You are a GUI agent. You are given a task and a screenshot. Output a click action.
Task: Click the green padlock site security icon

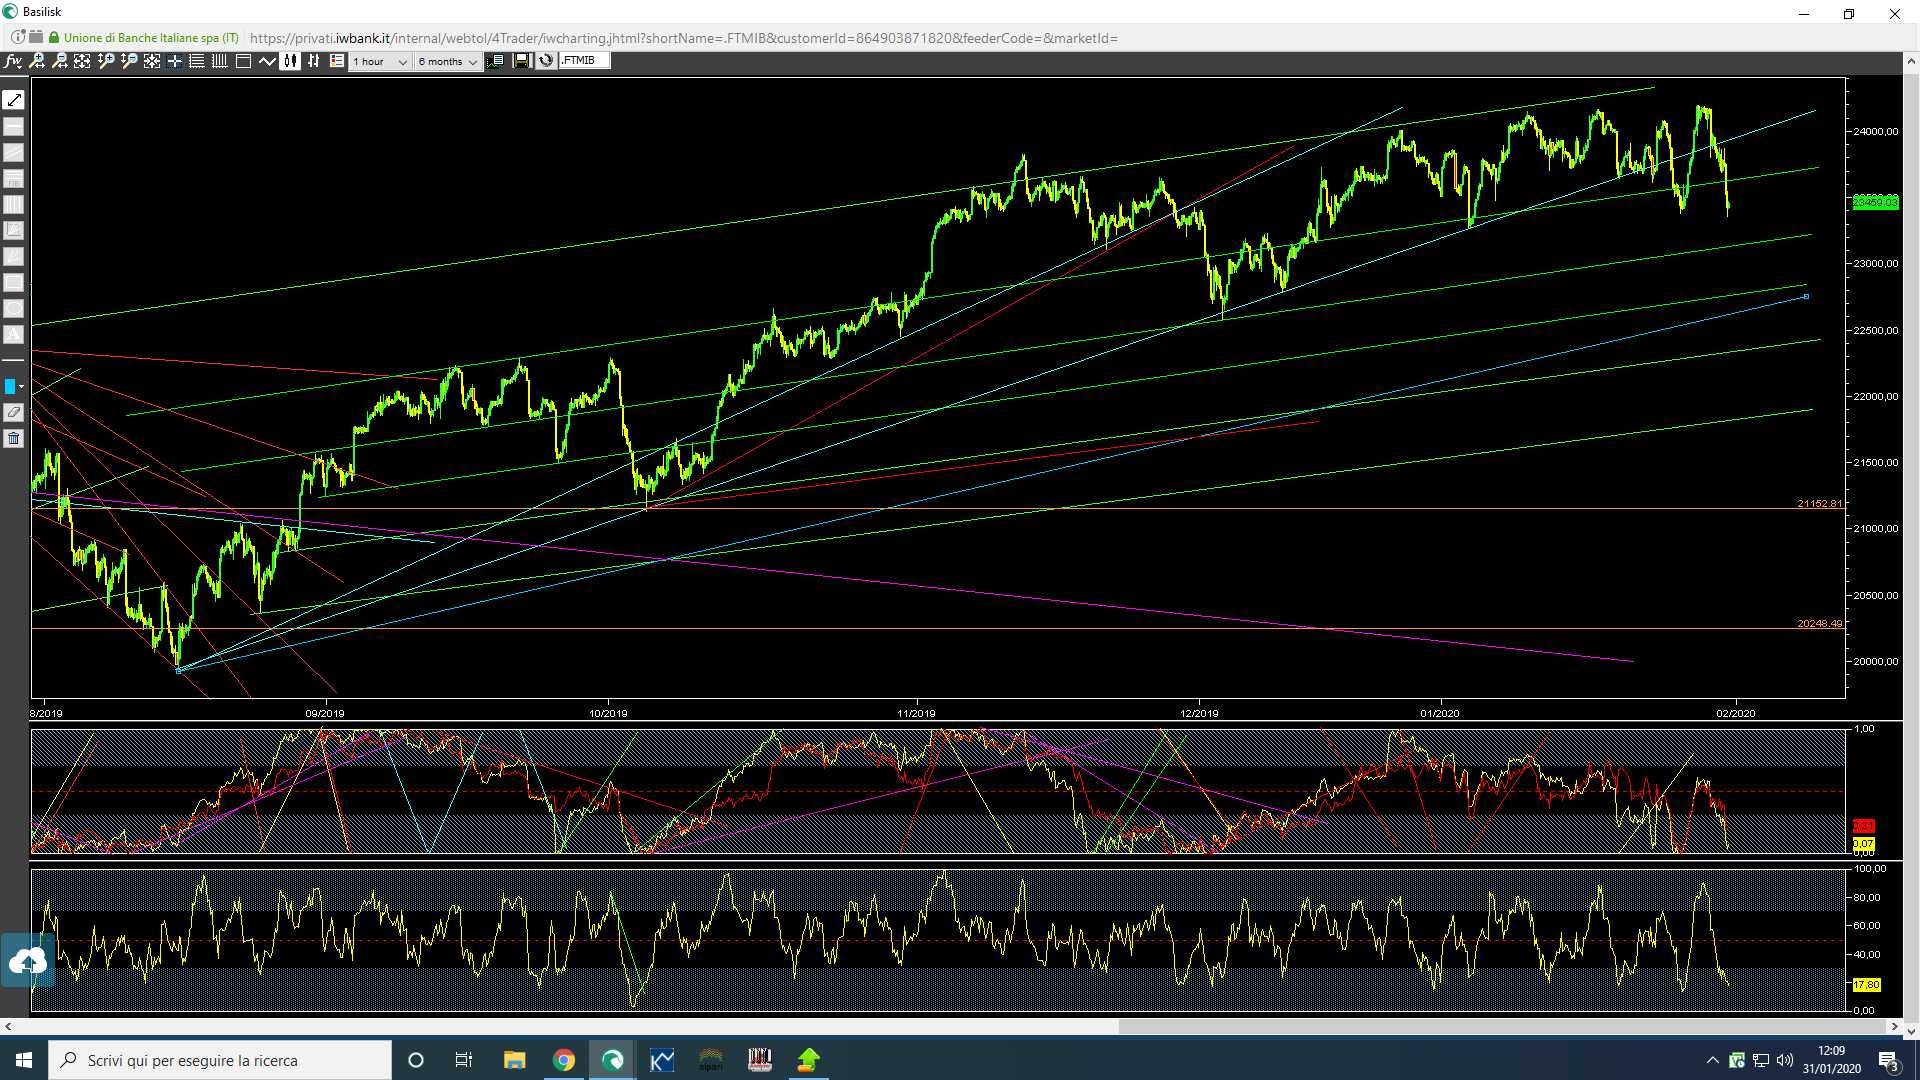[54, 38]
